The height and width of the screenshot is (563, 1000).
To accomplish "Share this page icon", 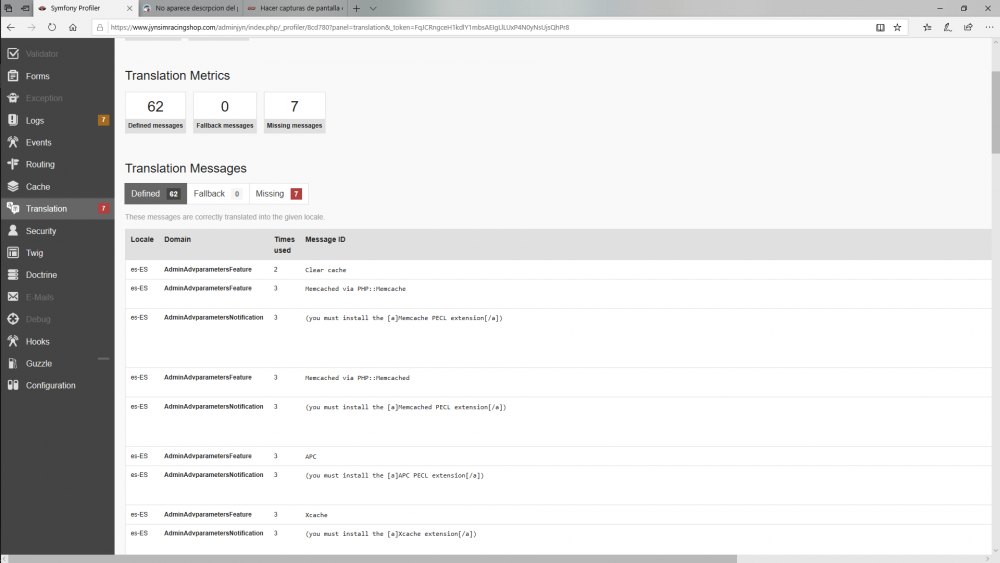I will pos(968,27).
